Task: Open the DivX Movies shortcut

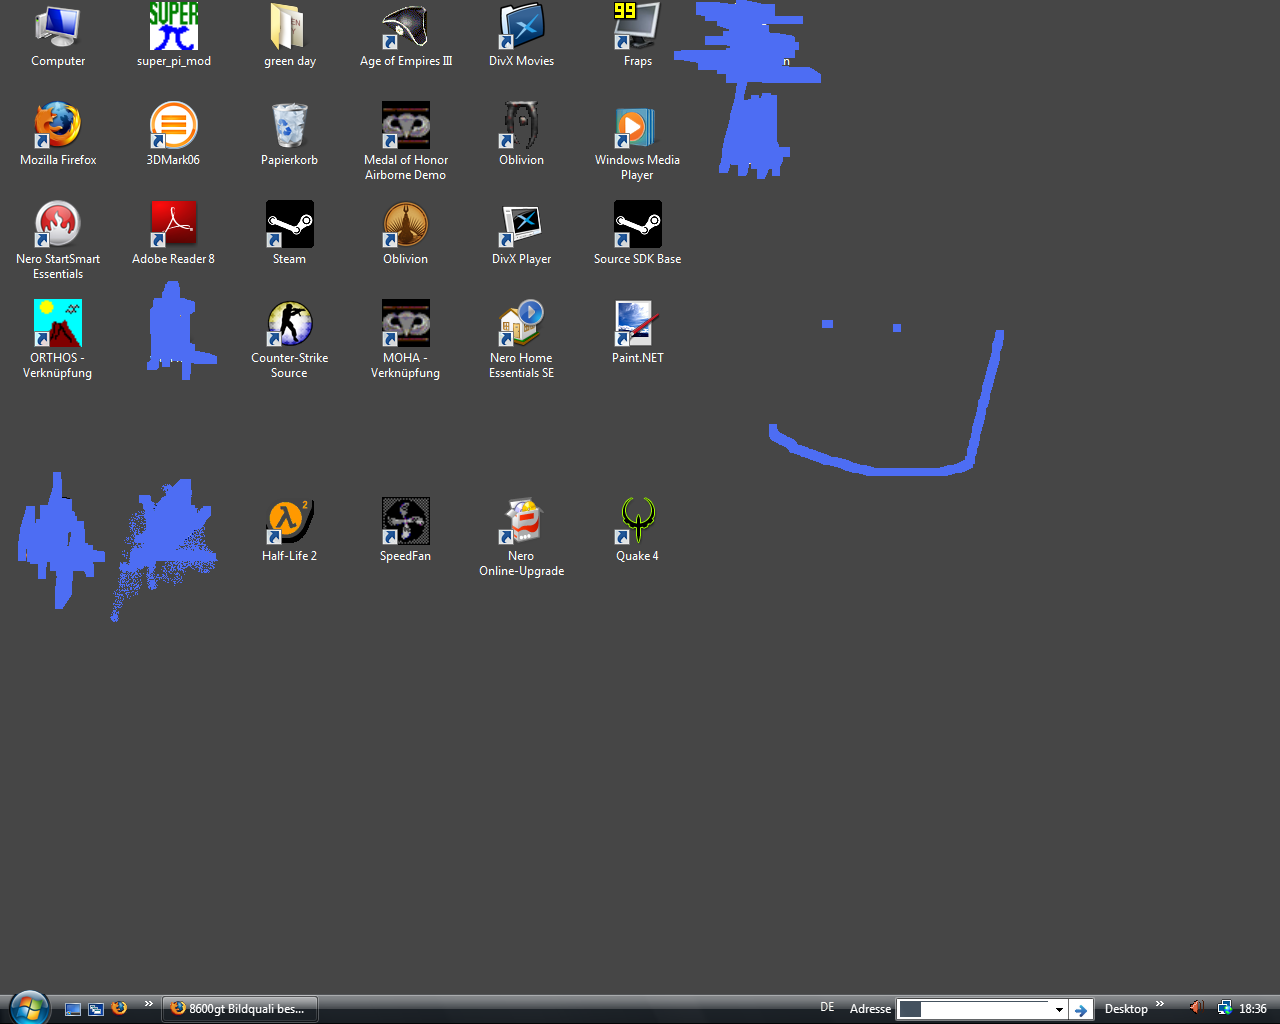Action: tap(521, 36)
